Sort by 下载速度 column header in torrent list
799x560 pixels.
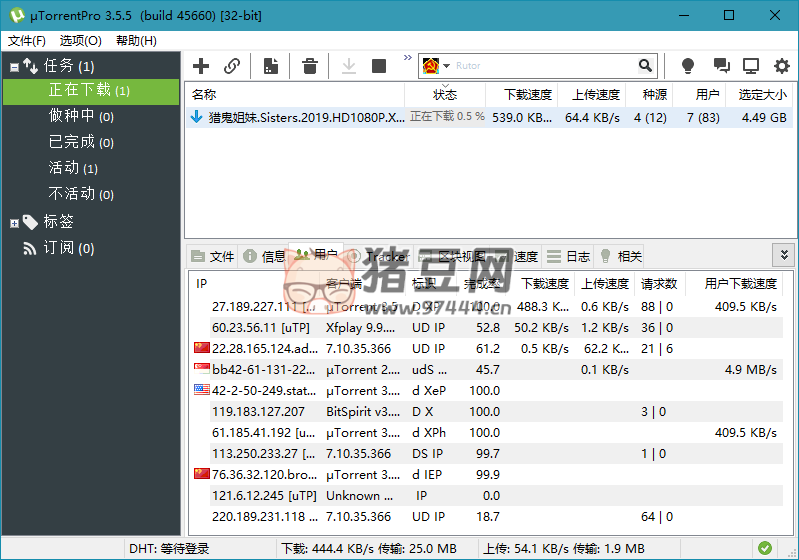point(527,95)
